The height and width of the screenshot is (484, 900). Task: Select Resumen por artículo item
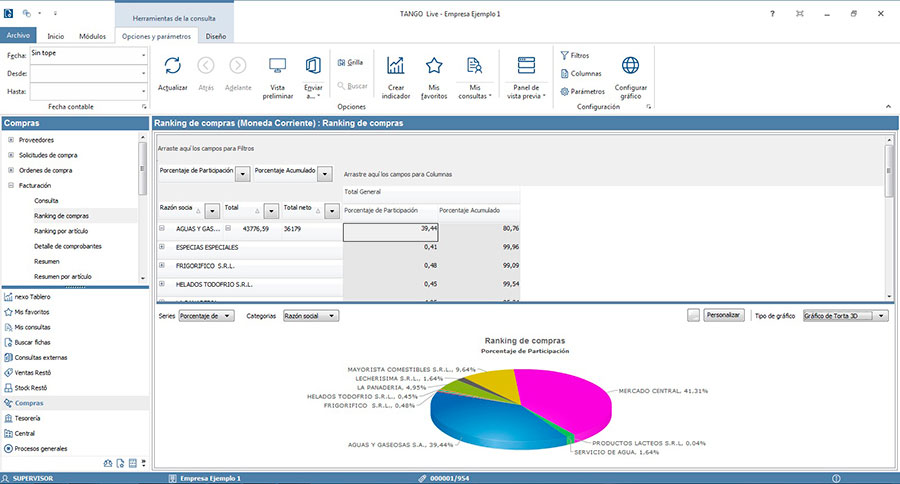[63, 277]
